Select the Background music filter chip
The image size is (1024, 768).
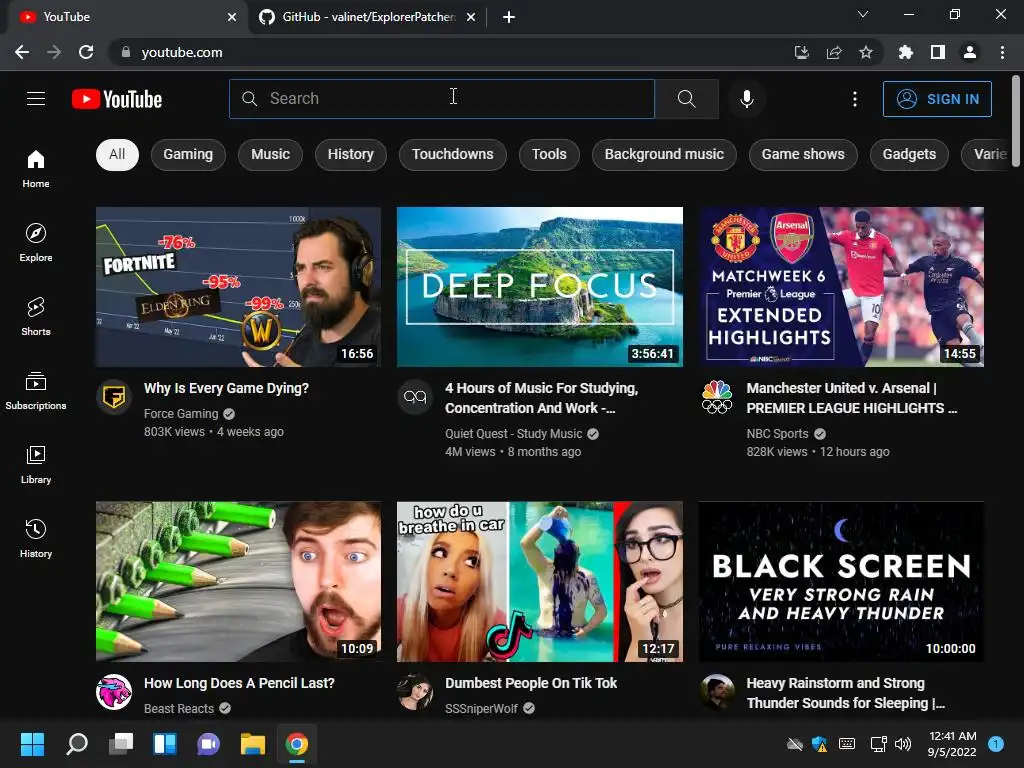tap(664, 155)
